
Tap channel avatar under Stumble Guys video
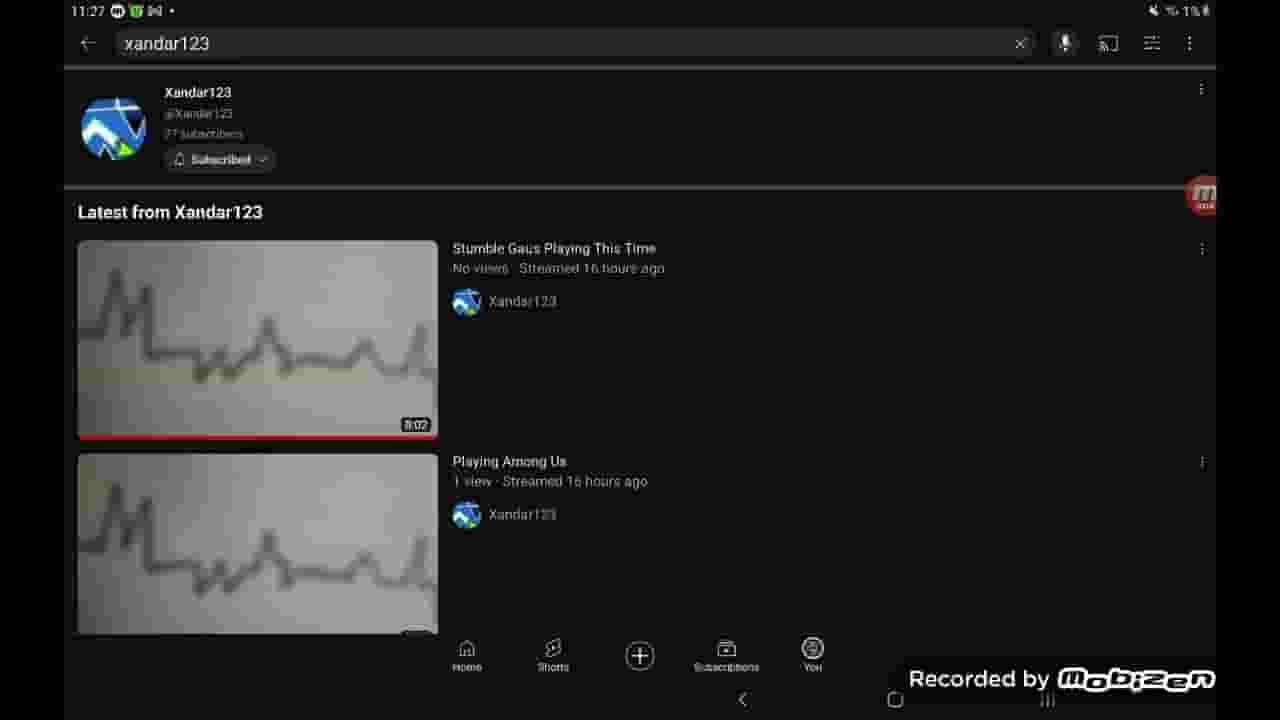pyautogui.click(x=467, y=302)
